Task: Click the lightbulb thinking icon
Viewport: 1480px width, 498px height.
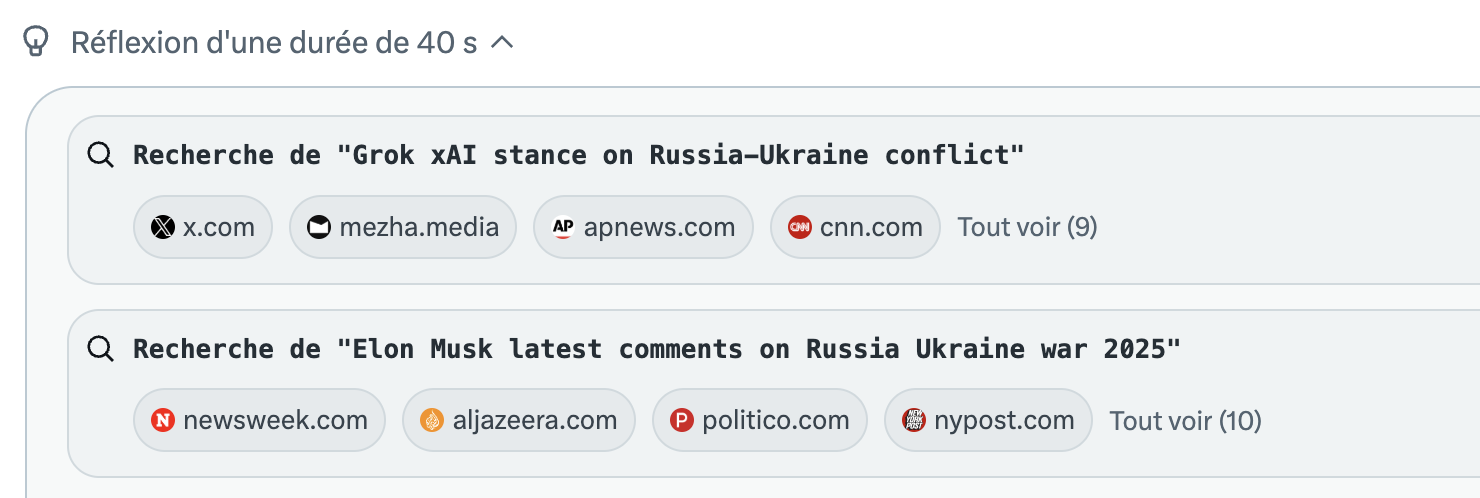Action: pyautogui.click(x=35, y=42)
